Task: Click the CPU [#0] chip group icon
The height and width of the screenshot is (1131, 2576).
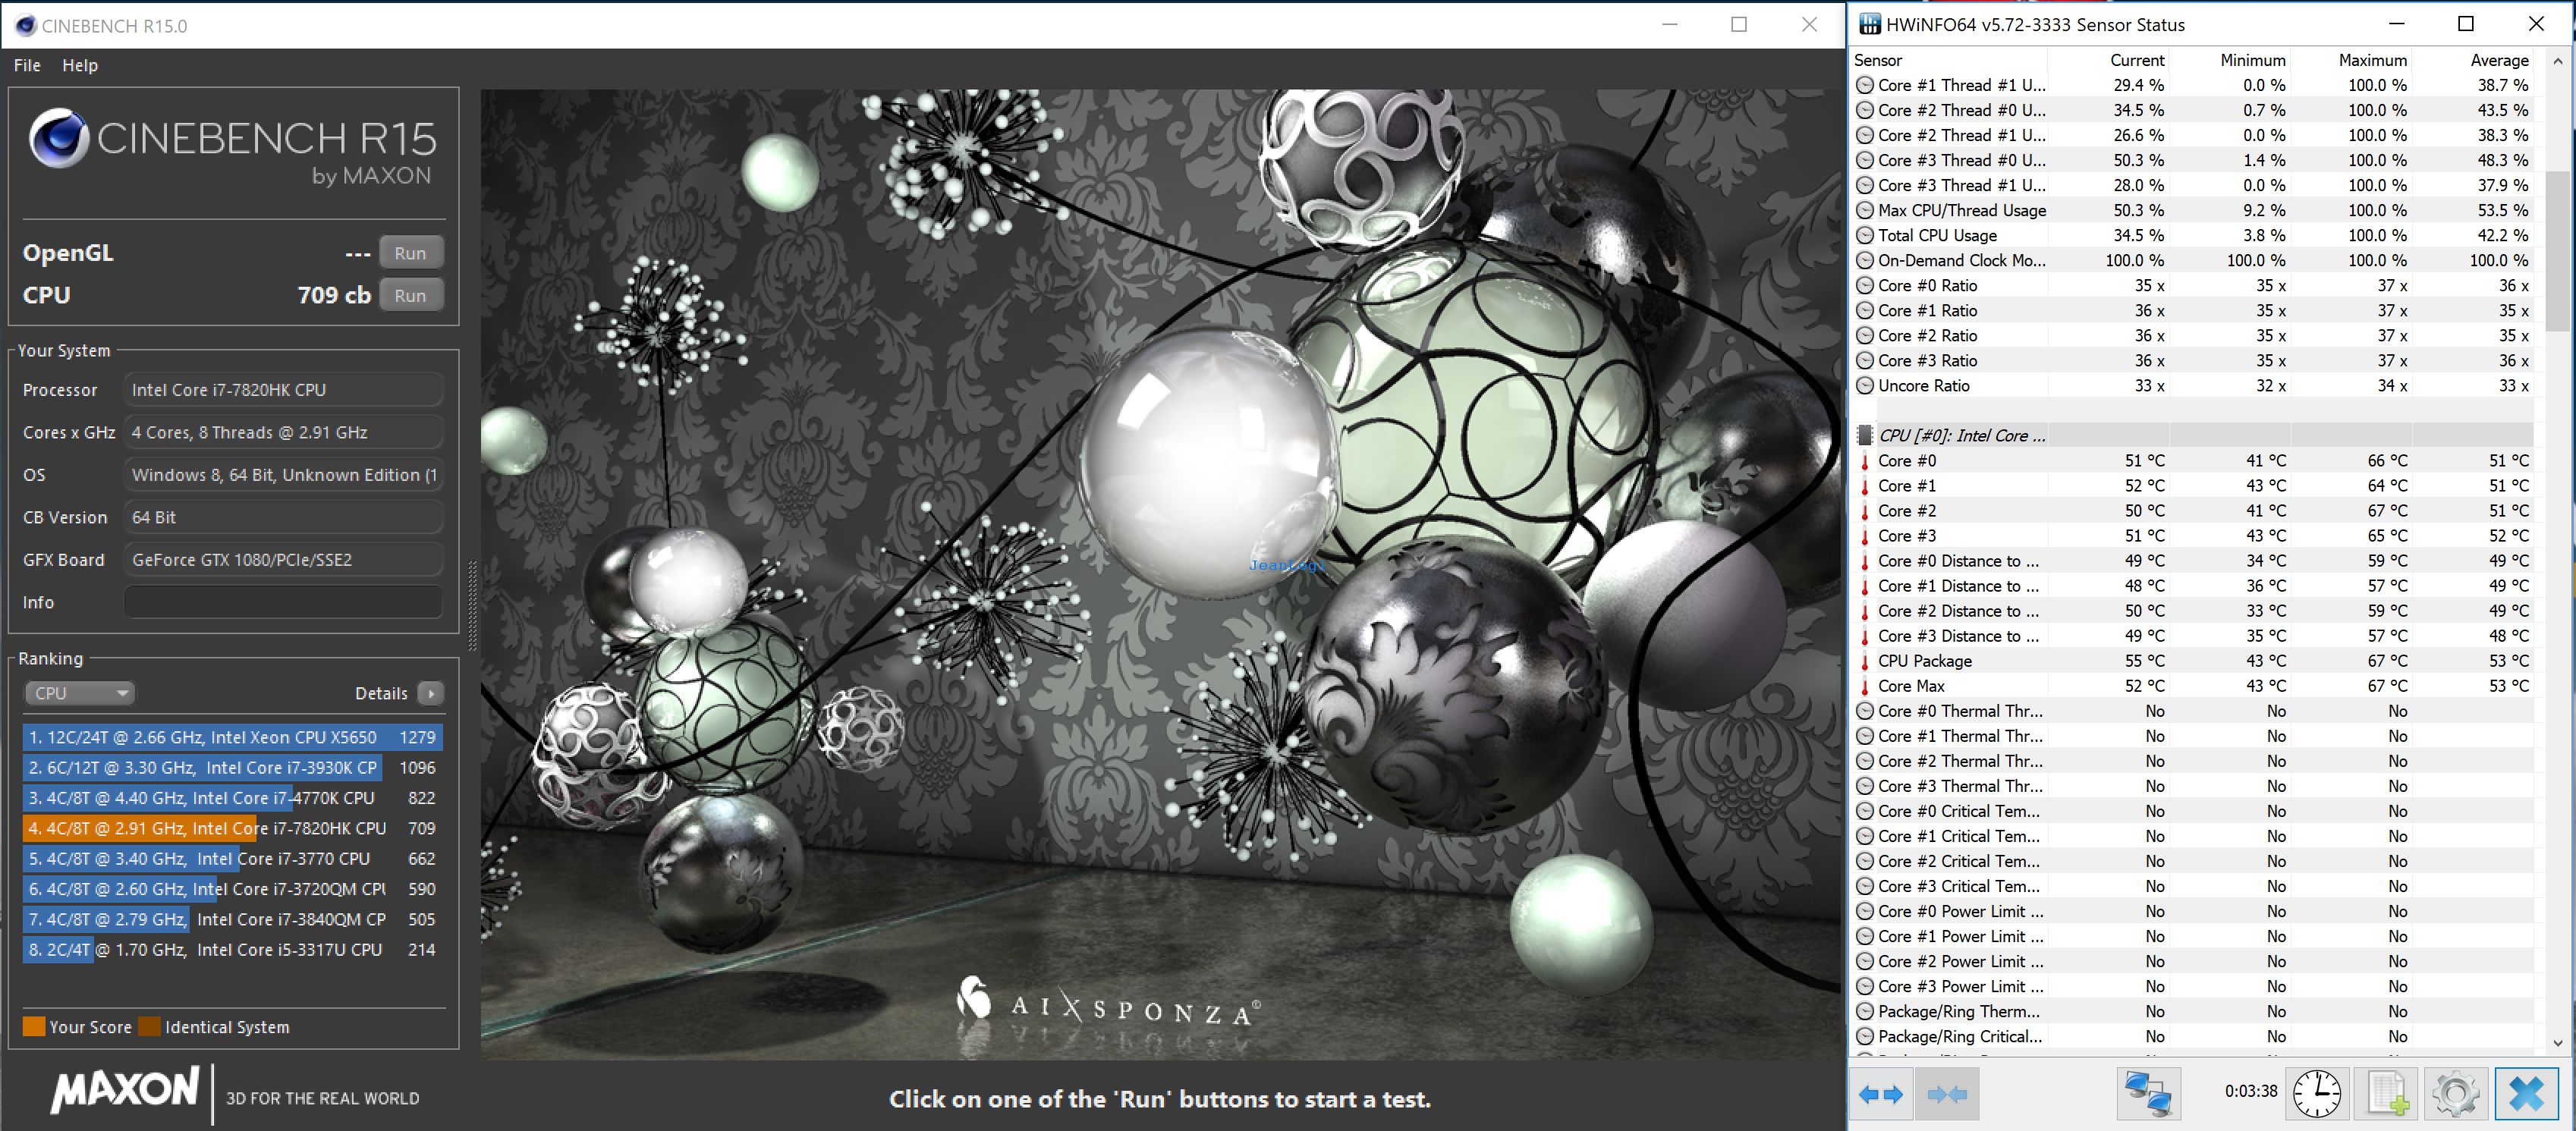Action: tap(1864, 435)
